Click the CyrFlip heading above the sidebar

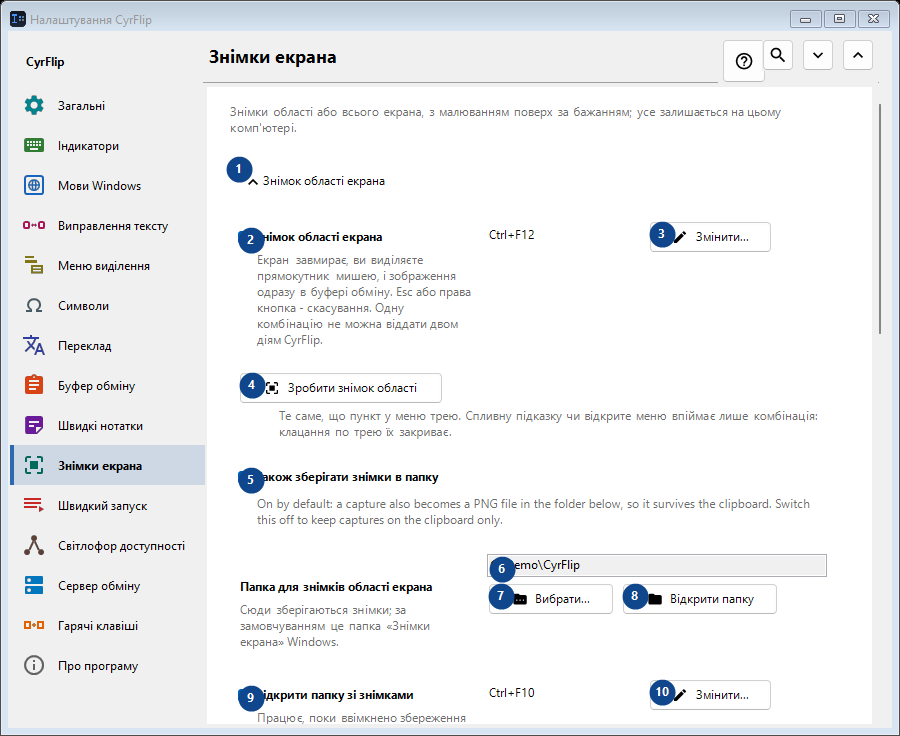(x=45, y=62)
